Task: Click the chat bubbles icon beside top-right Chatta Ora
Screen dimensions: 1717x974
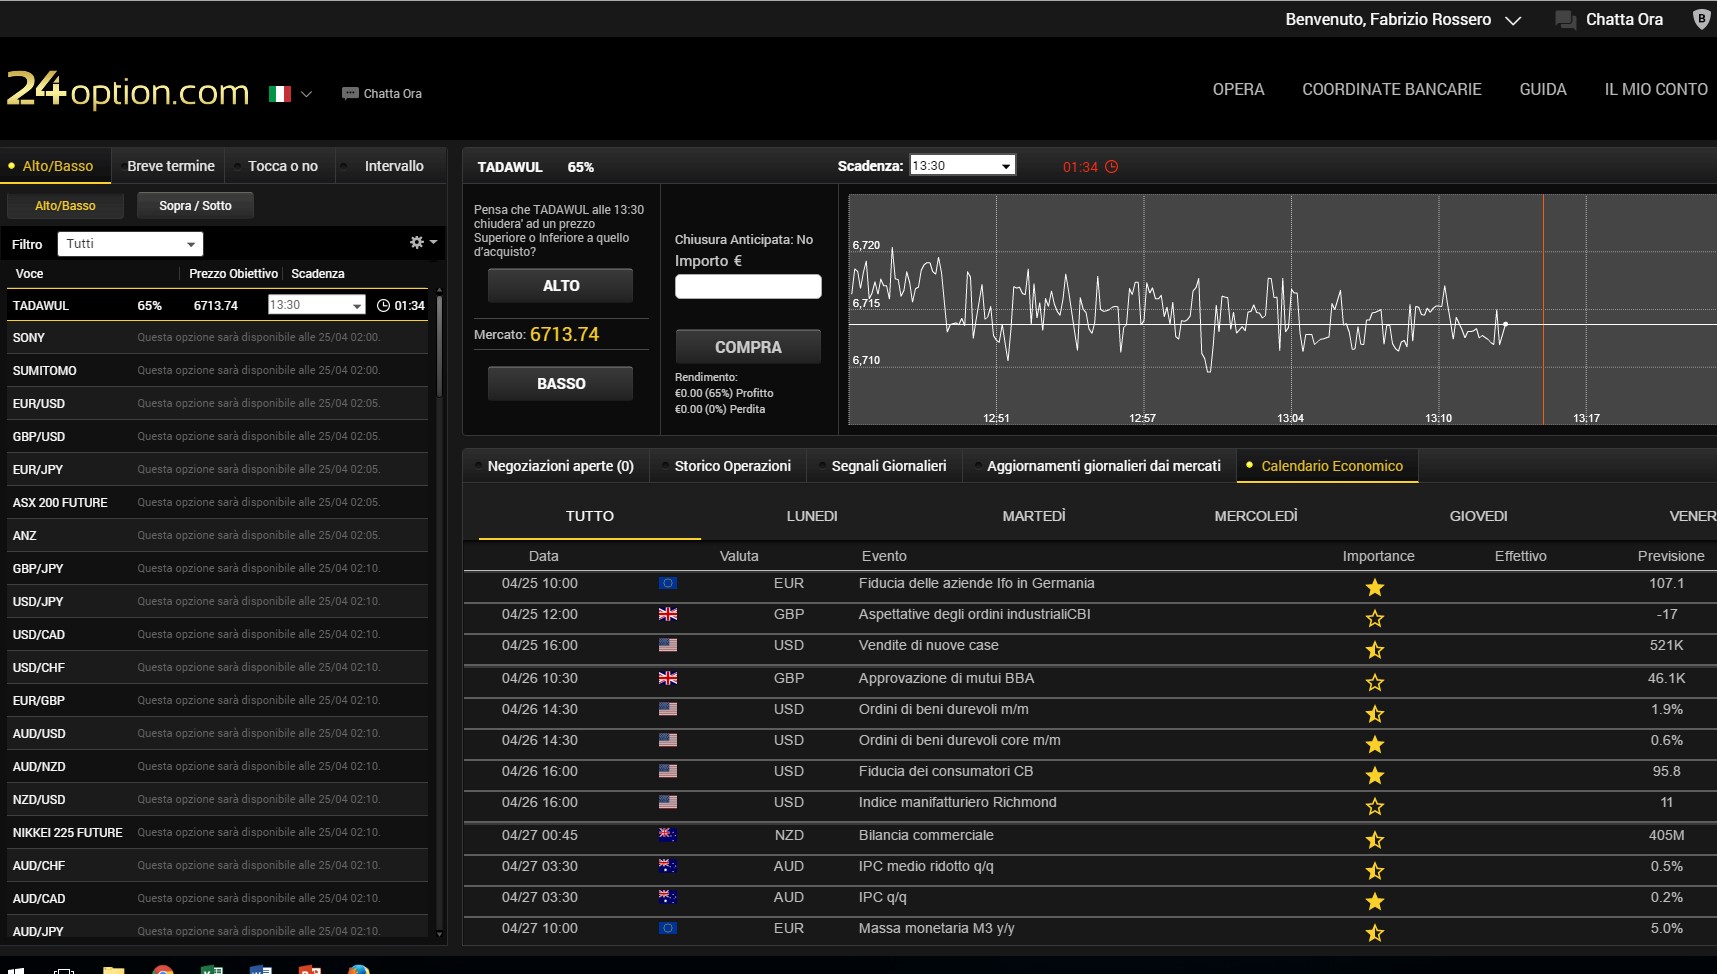Action: (1566, 20)
